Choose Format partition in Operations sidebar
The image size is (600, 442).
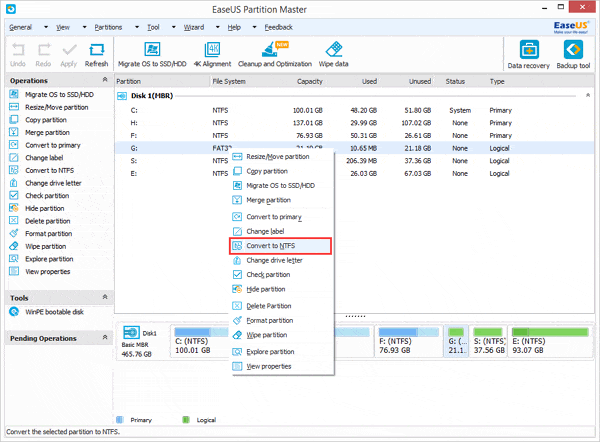pyautogui.click(x=49, y=233)
